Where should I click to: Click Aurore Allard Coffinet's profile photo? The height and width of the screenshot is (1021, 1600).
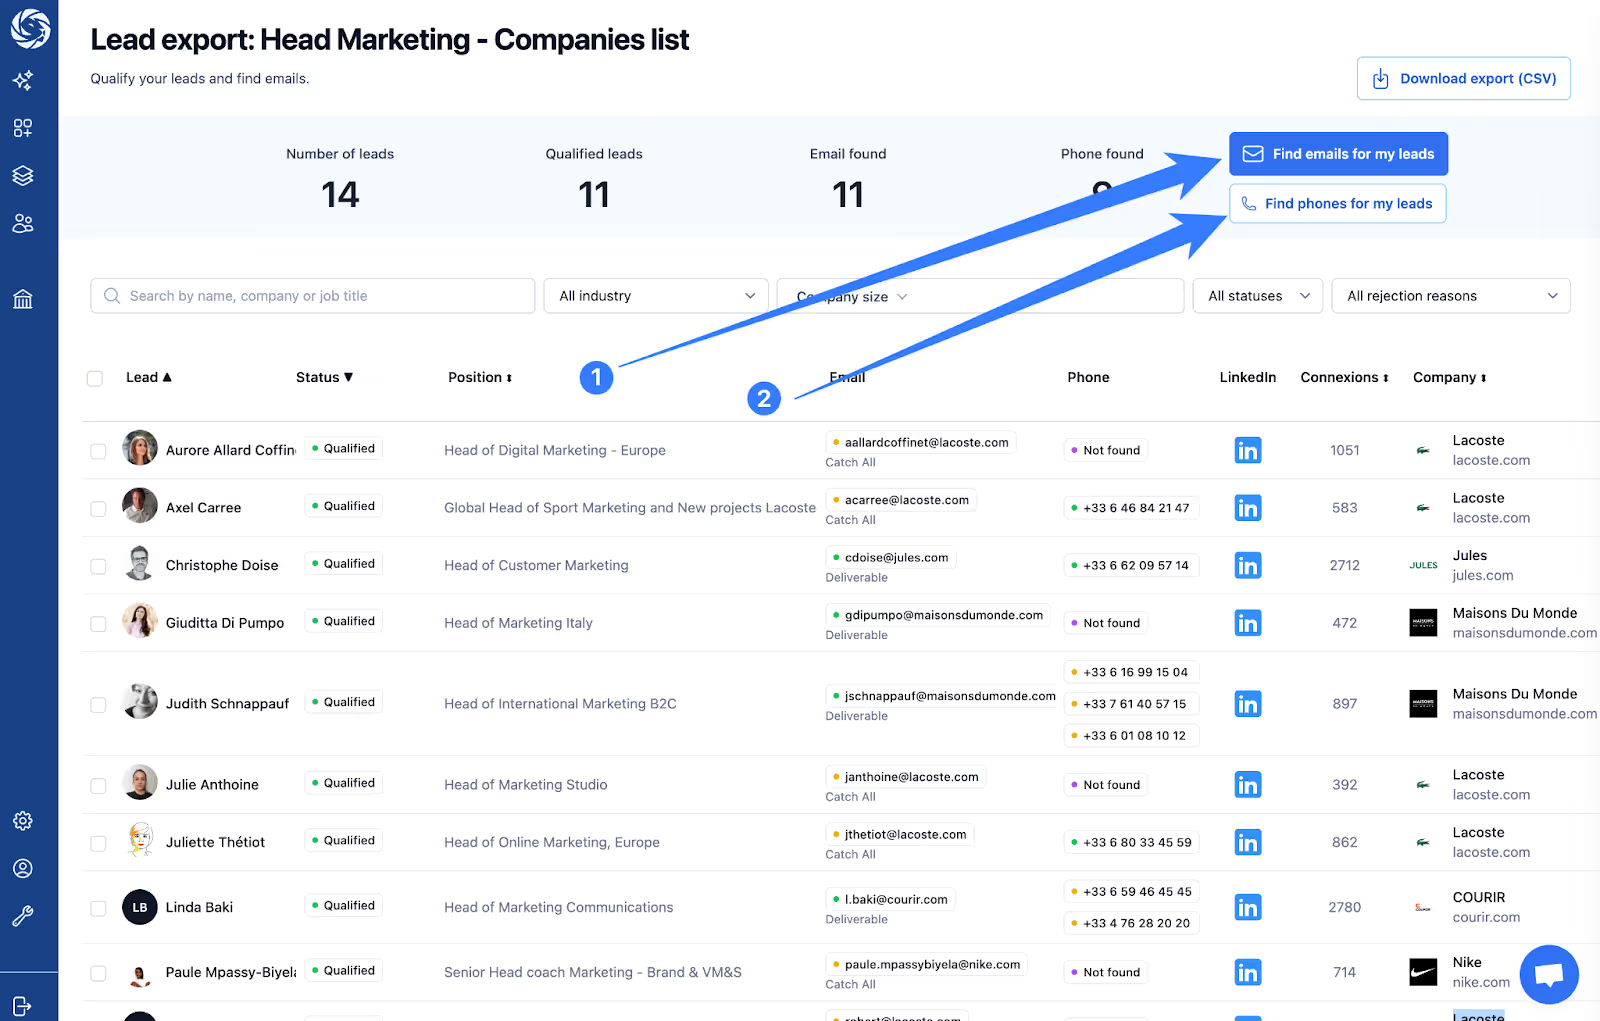tap(140, 448)
